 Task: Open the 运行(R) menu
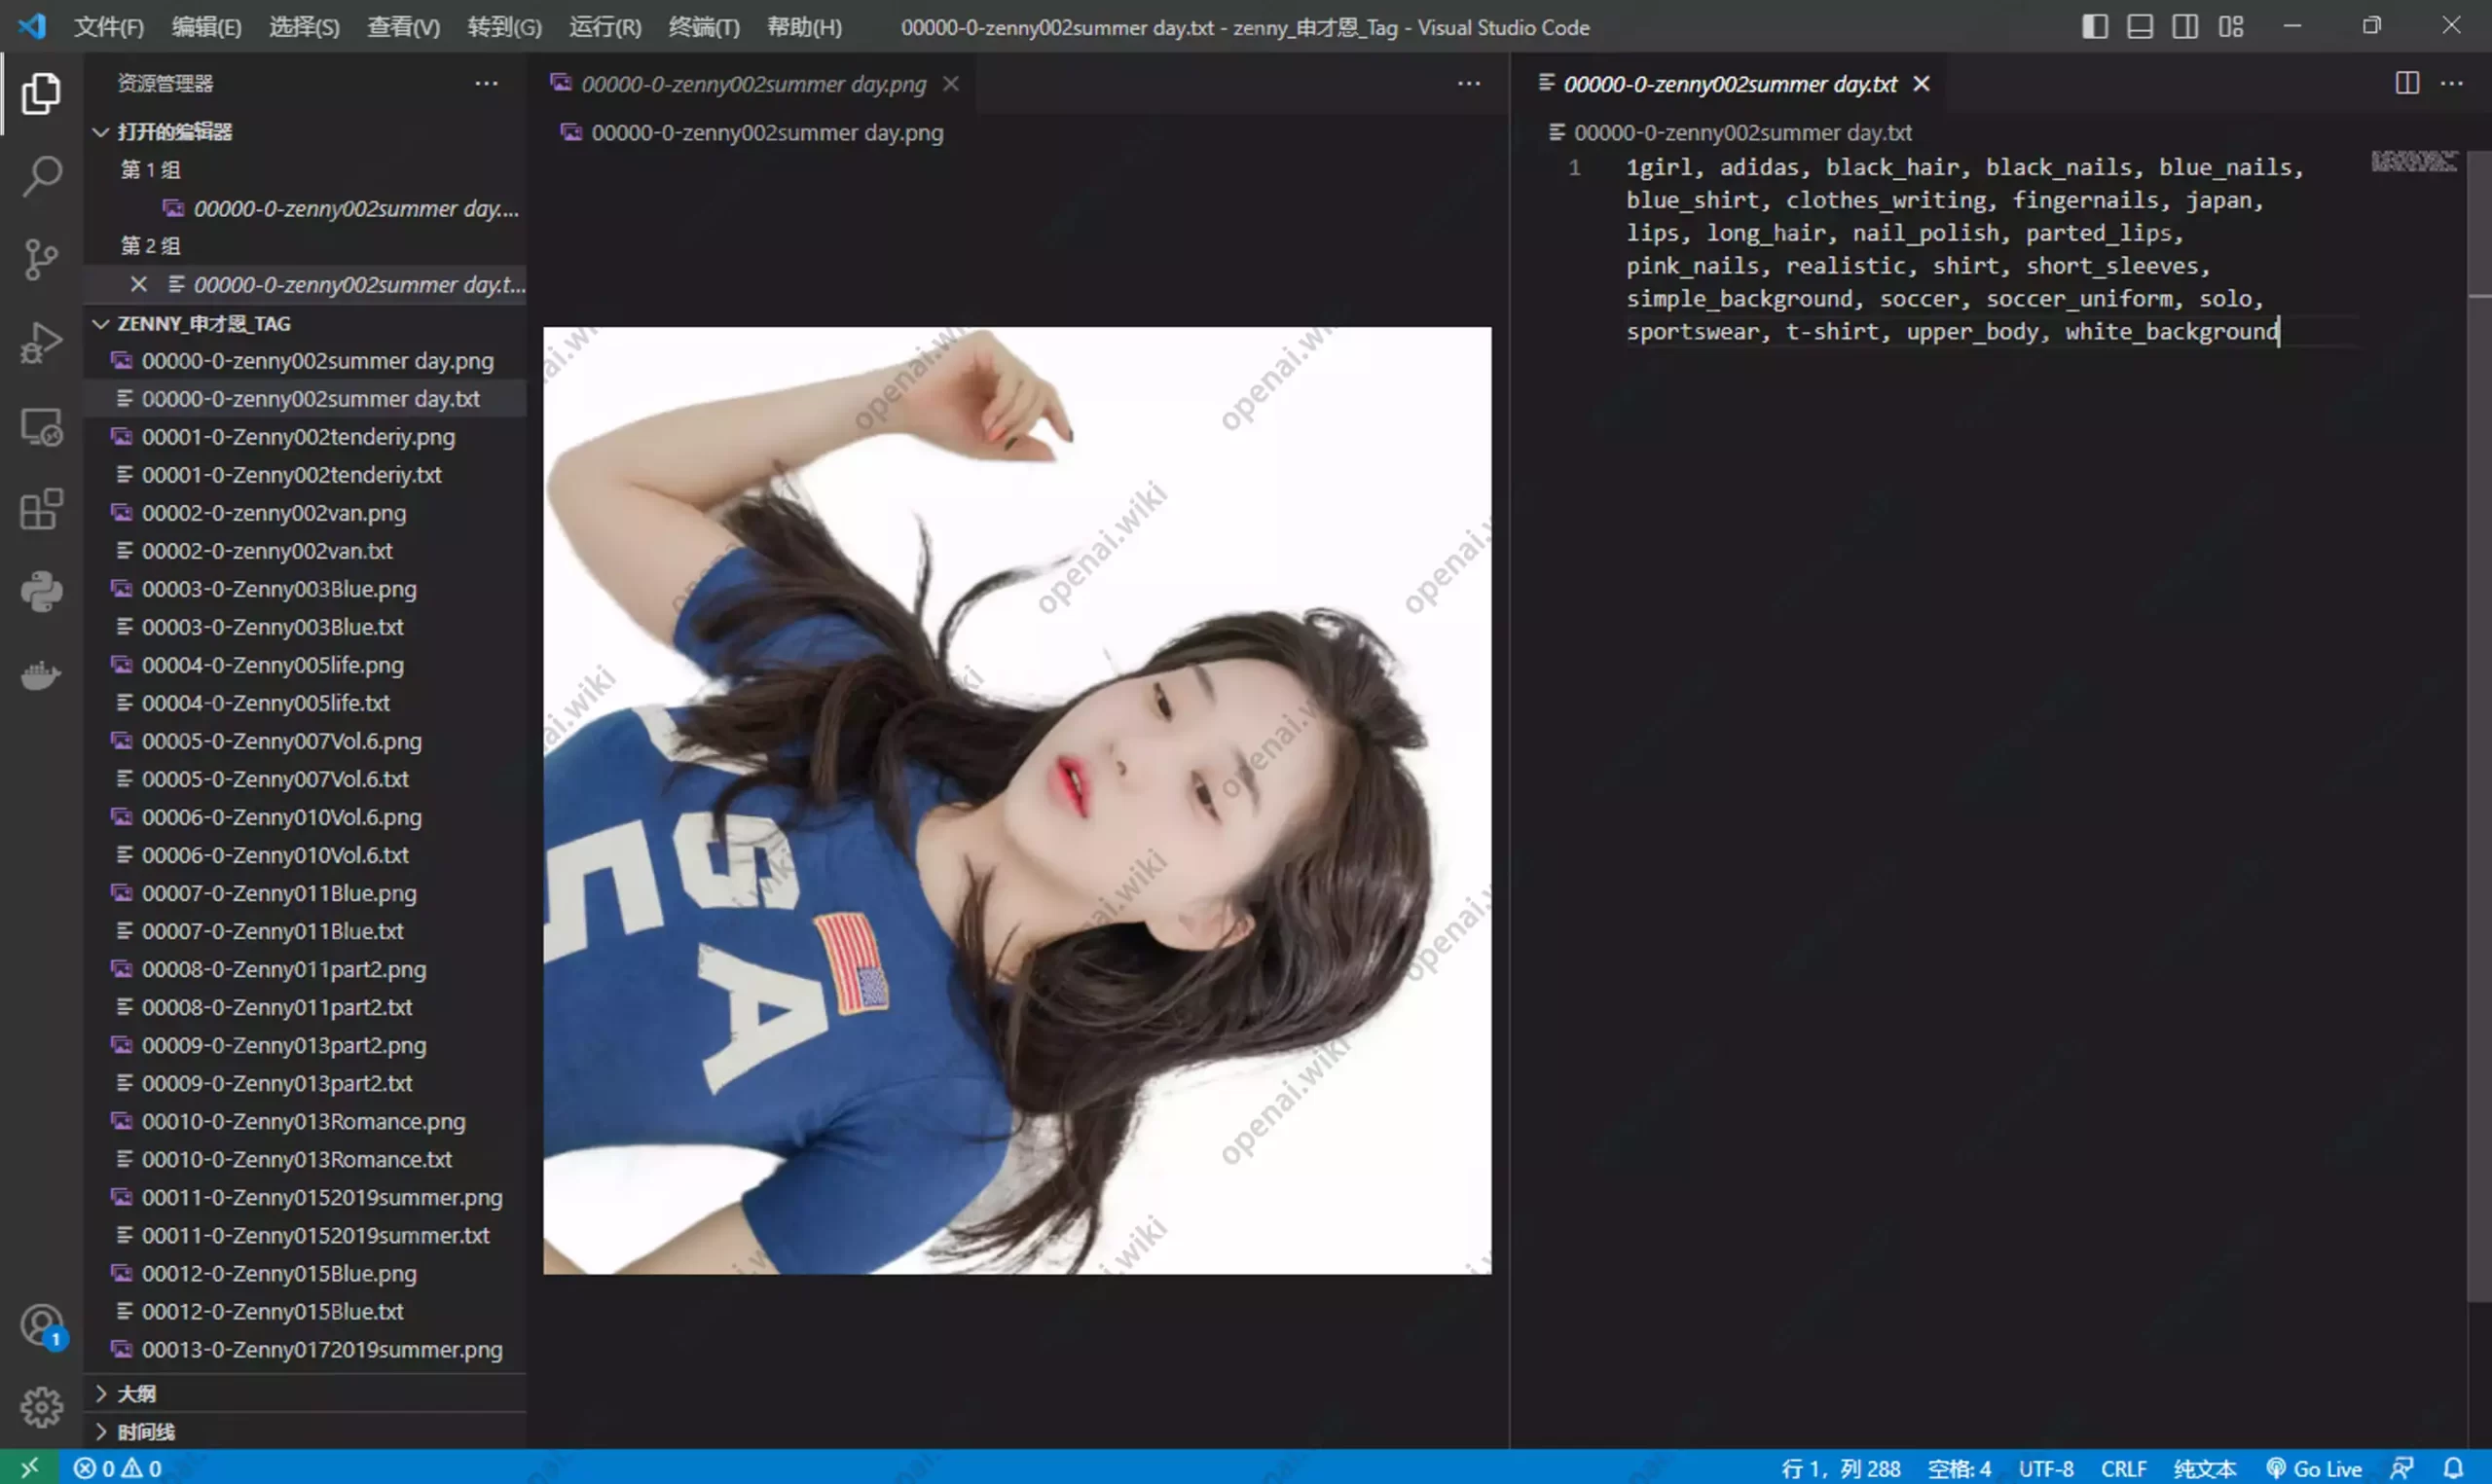[605, 27]
